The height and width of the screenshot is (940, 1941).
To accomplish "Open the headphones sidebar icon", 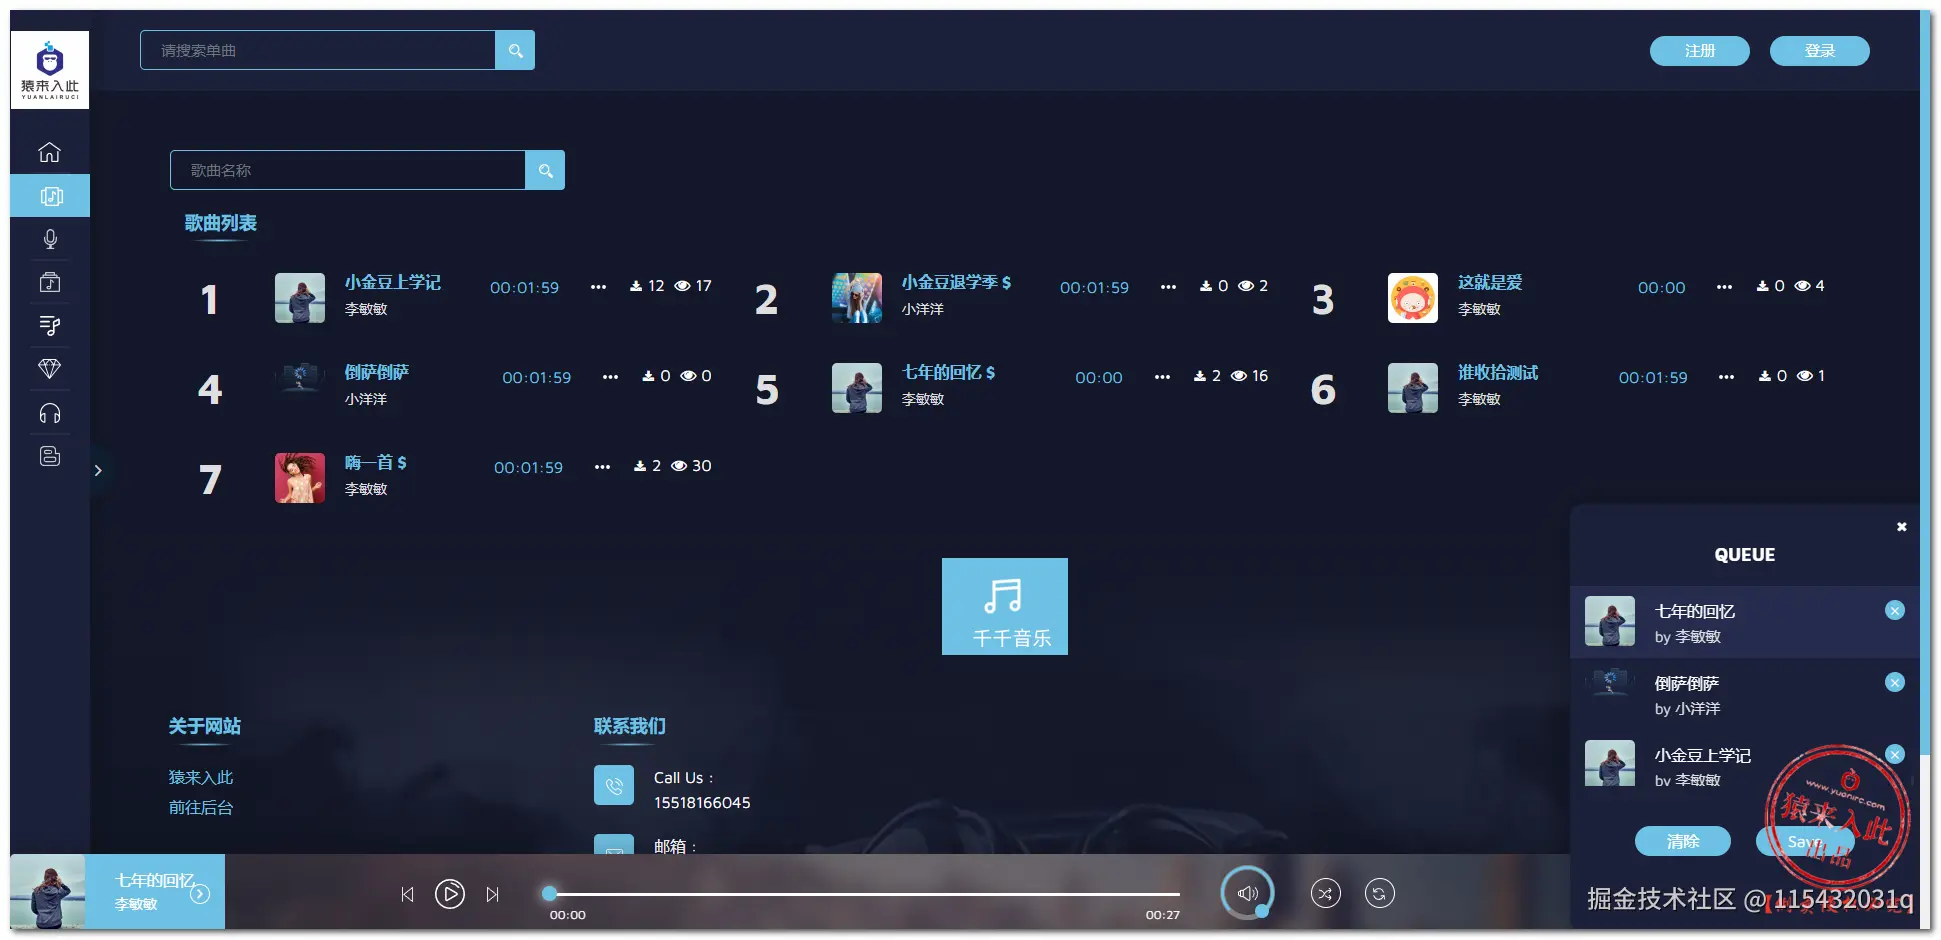I will coord(50,413).
